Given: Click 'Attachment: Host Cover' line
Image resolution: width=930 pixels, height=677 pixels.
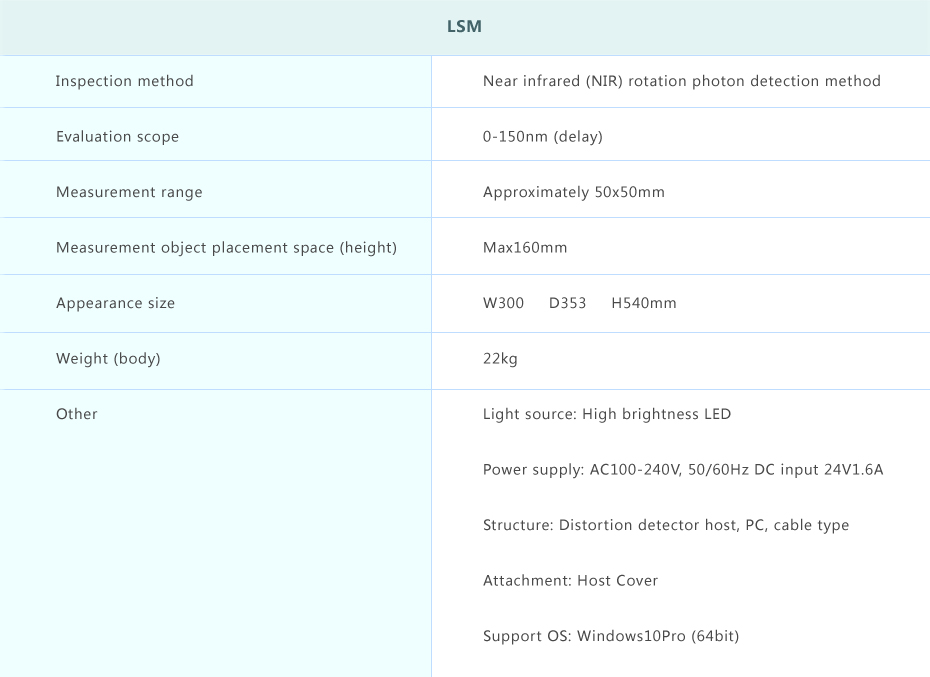Looking at the screenshot, I should [571, 580].
